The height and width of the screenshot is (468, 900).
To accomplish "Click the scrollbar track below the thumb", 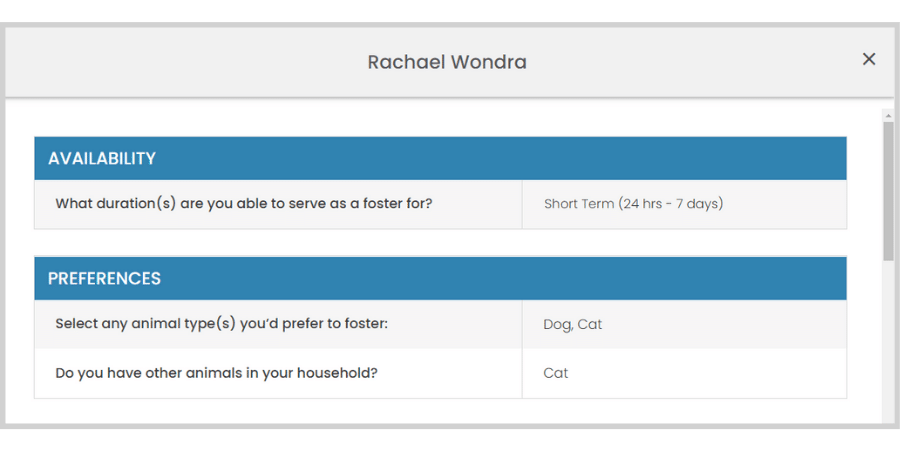I will click(x=888, y=342).
